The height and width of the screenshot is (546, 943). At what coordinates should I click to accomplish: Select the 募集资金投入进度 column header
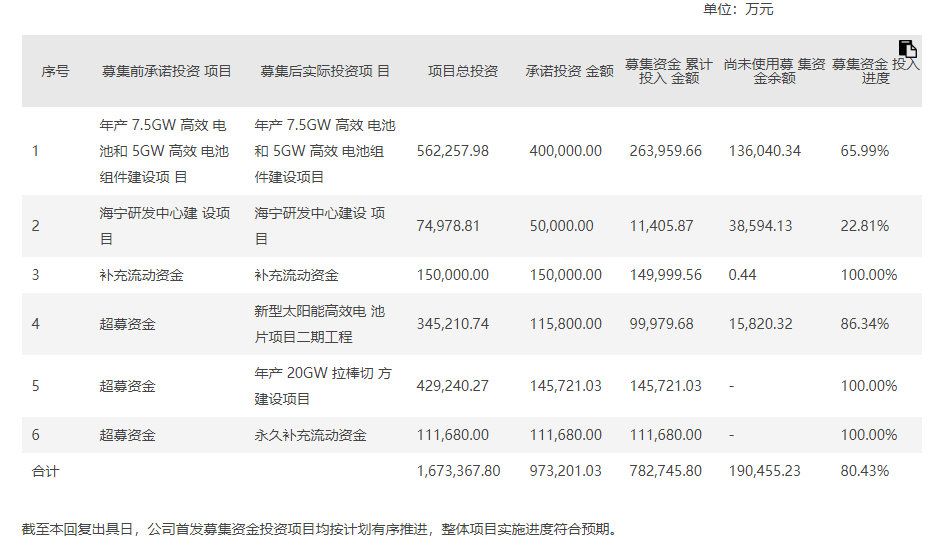click(x=875, y=71)
